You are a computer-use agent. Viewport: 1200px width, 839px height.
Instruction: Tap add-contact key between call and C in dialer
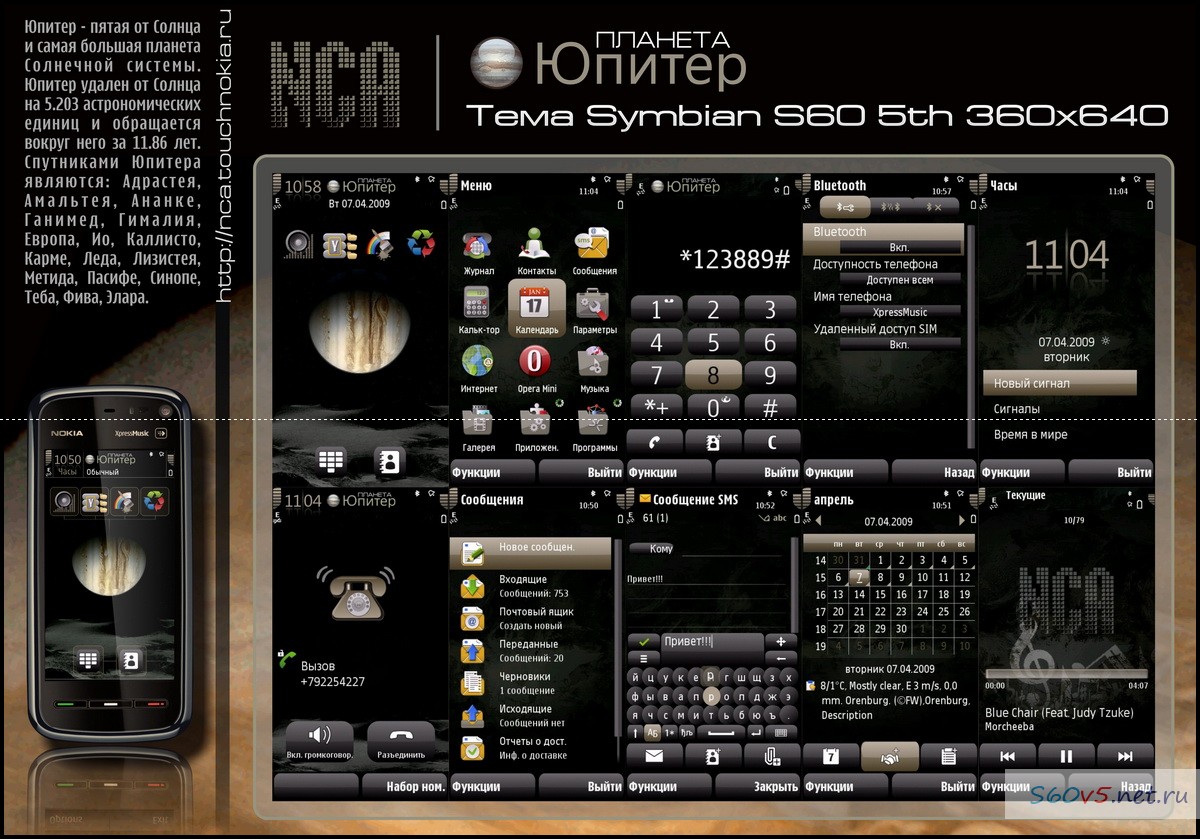713,442
